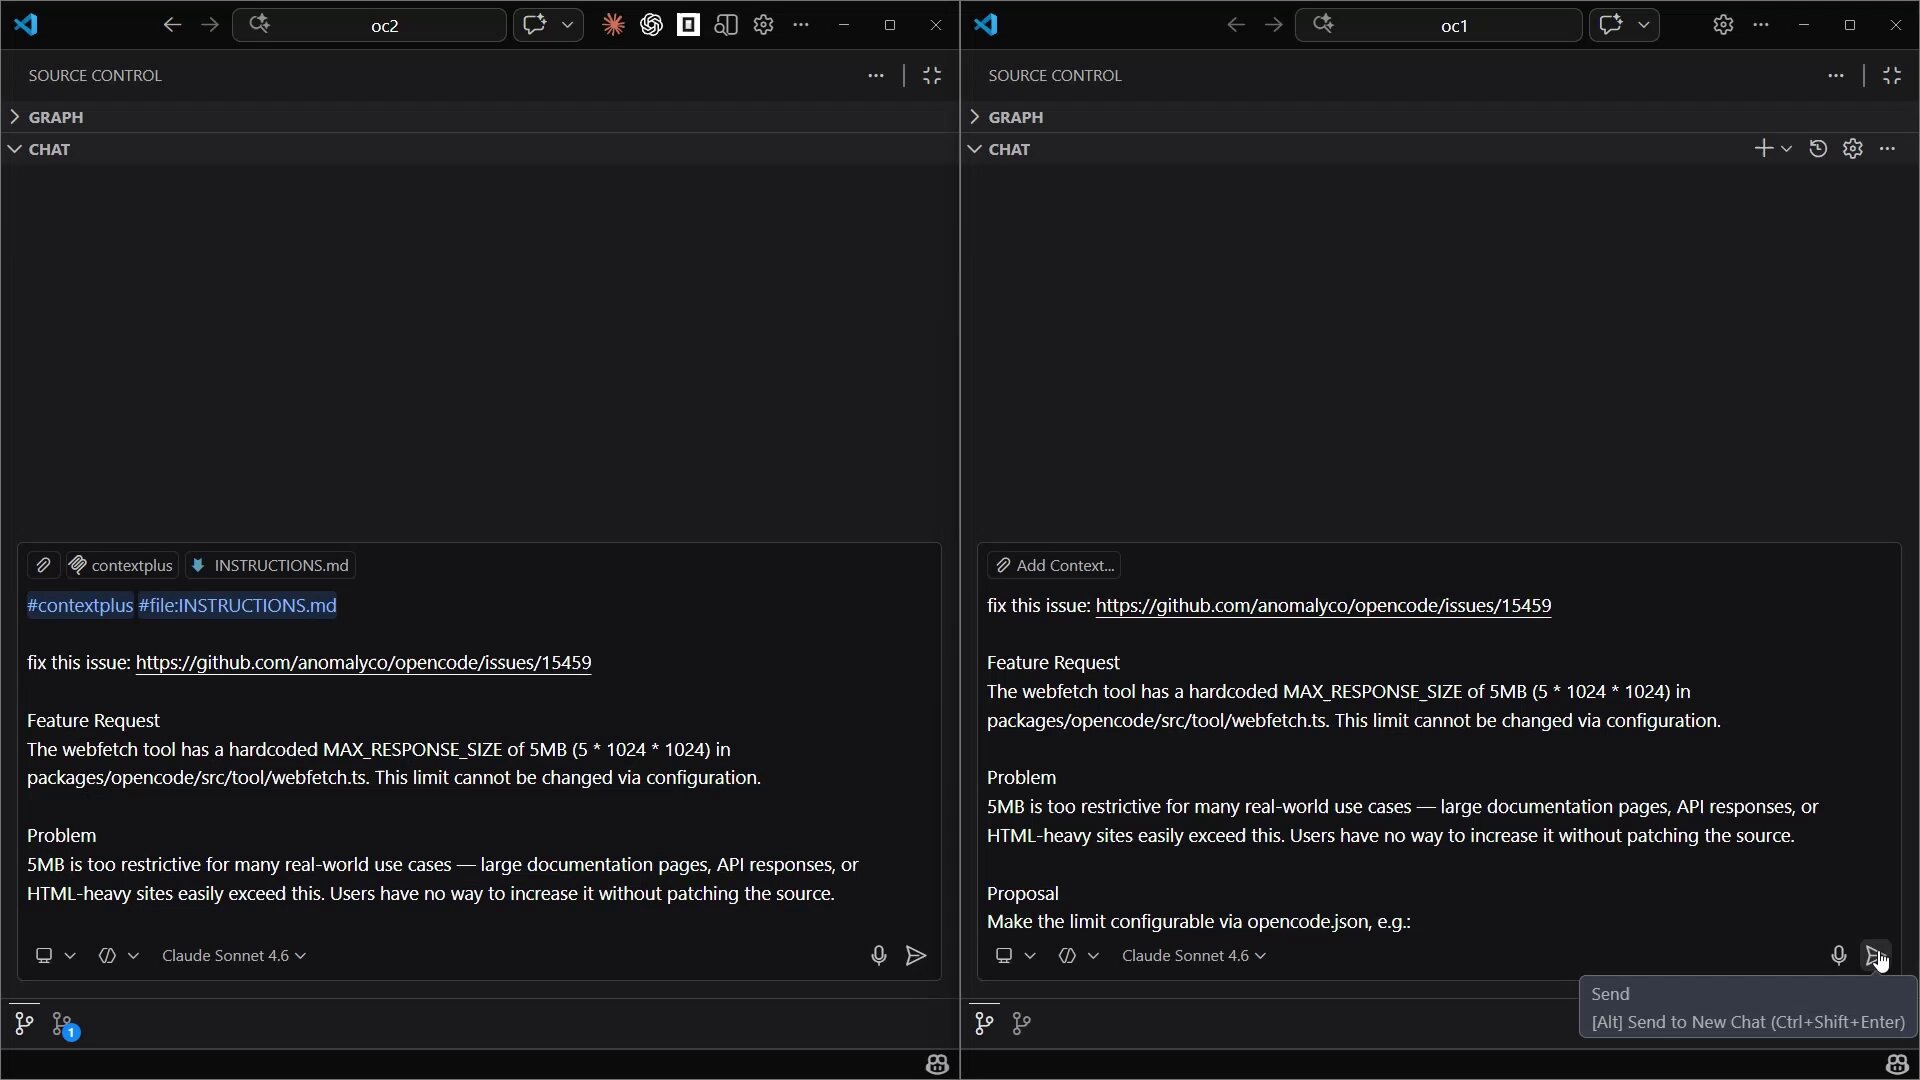Expand the GRAPH section in the oc1 window

pos(1016,117)
